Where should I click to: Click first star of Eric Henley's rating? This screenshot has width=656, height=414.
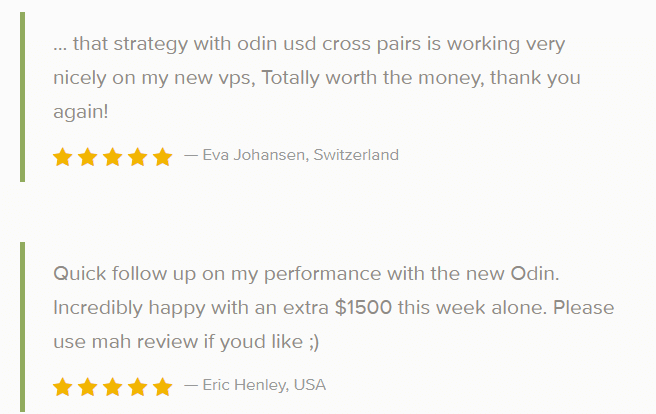(x=63, y=387)
